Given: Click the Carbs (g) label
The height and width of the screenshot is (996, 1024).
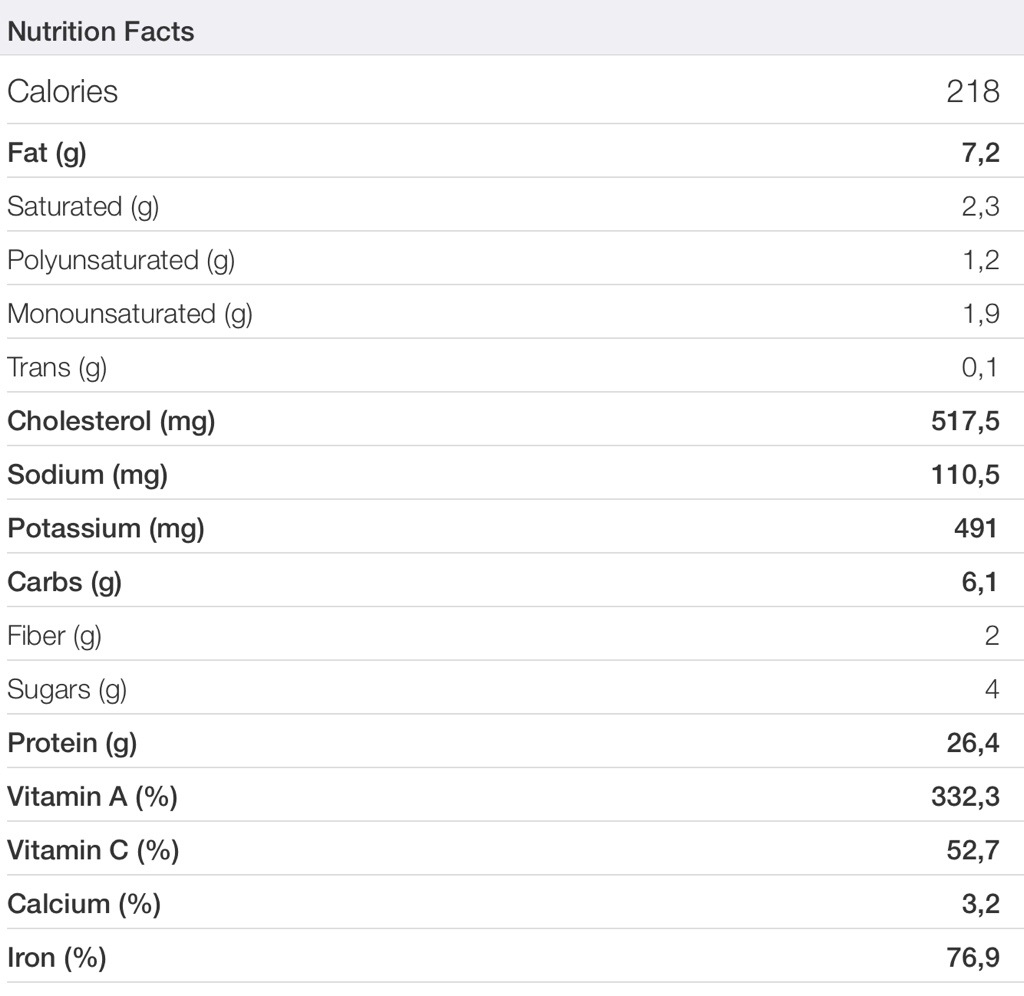Looking at the screenshot, I should pos(64,583).
